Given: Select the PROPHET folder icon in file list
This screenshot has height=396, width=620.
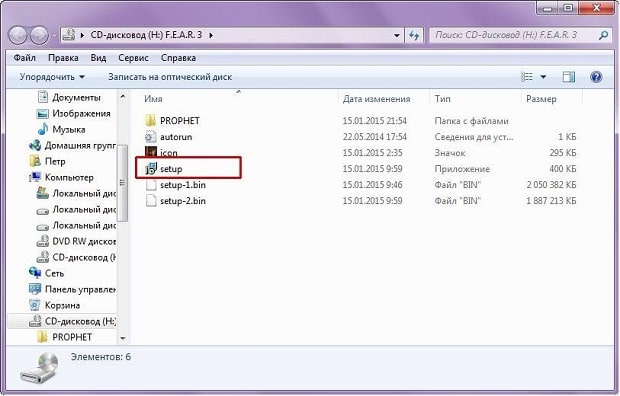Looking at the screenshot, I should point(150,121).
